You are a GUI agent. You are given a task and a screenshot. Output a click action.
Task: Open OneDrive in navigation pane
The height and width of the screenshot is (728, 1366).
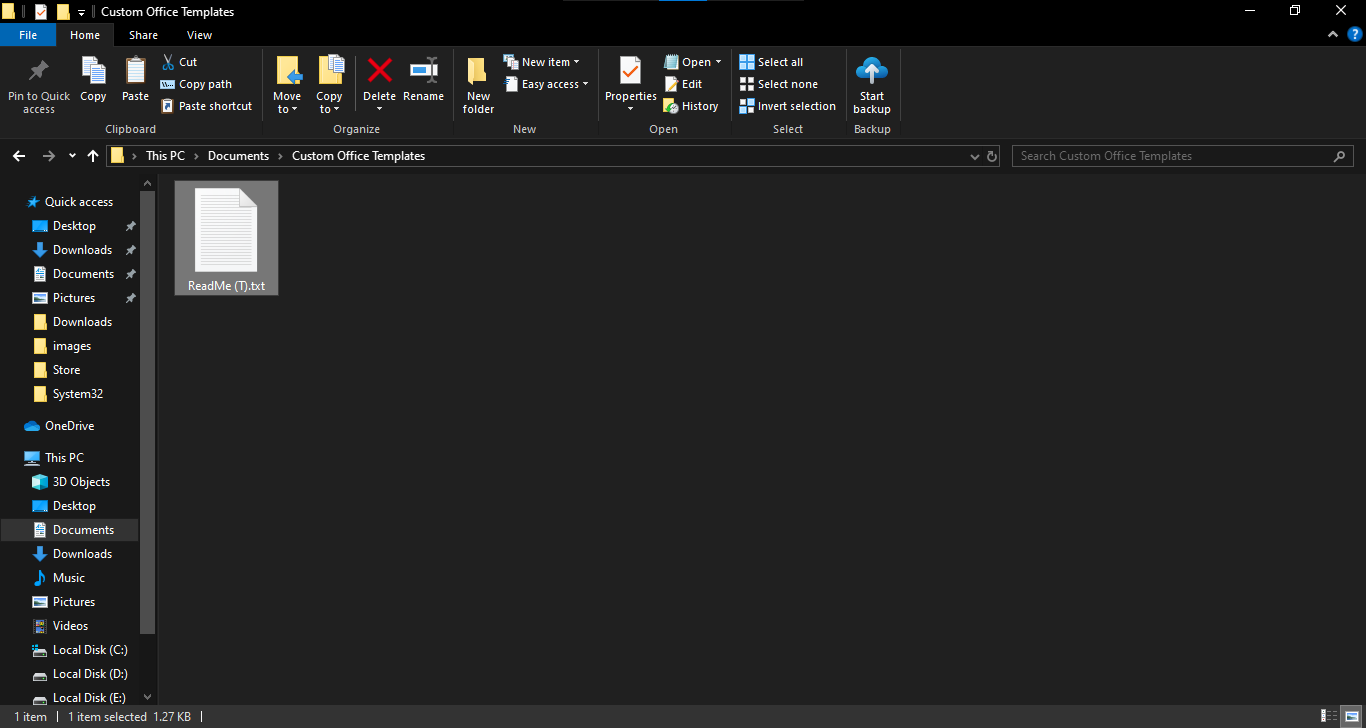[x=69, y=426]
